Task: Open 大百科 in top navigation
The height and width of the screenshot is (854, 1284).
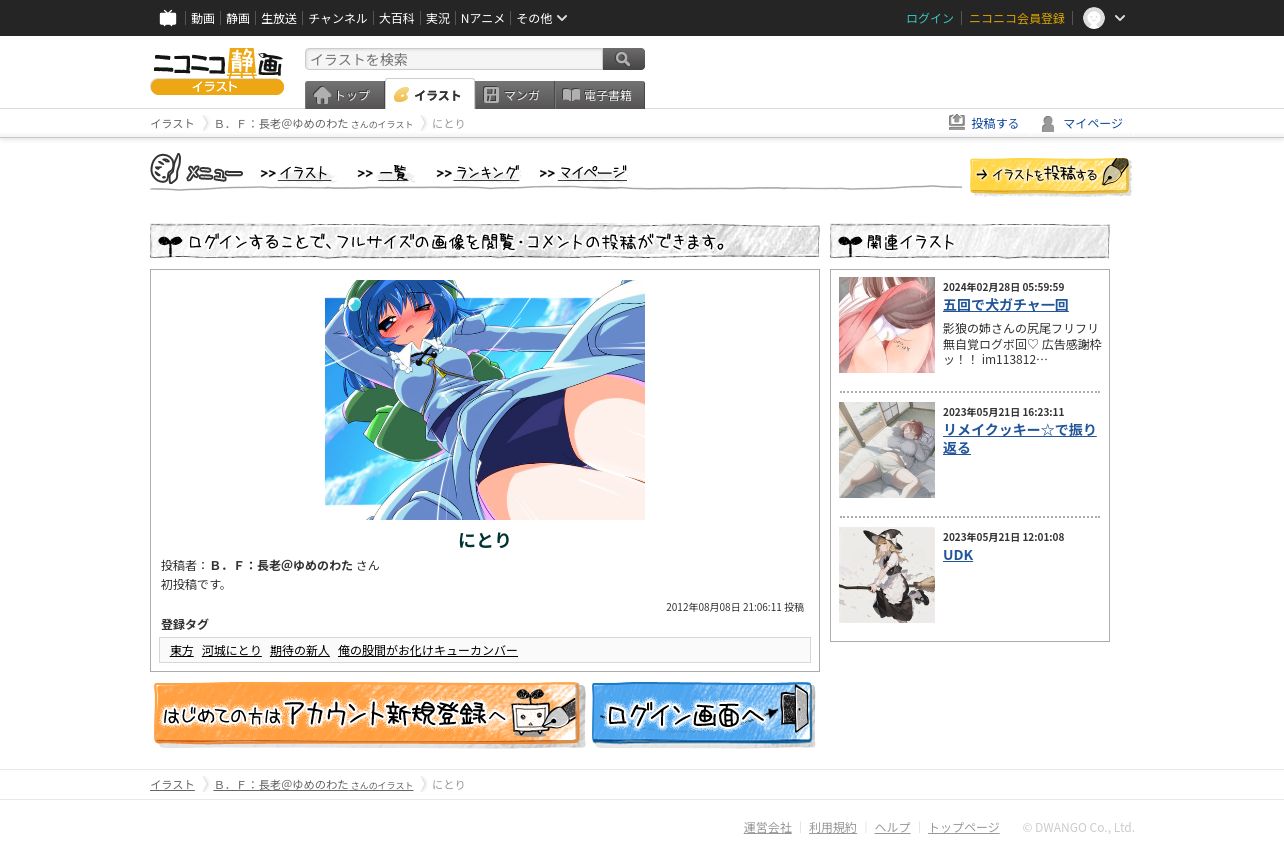Action: [397, 18]
